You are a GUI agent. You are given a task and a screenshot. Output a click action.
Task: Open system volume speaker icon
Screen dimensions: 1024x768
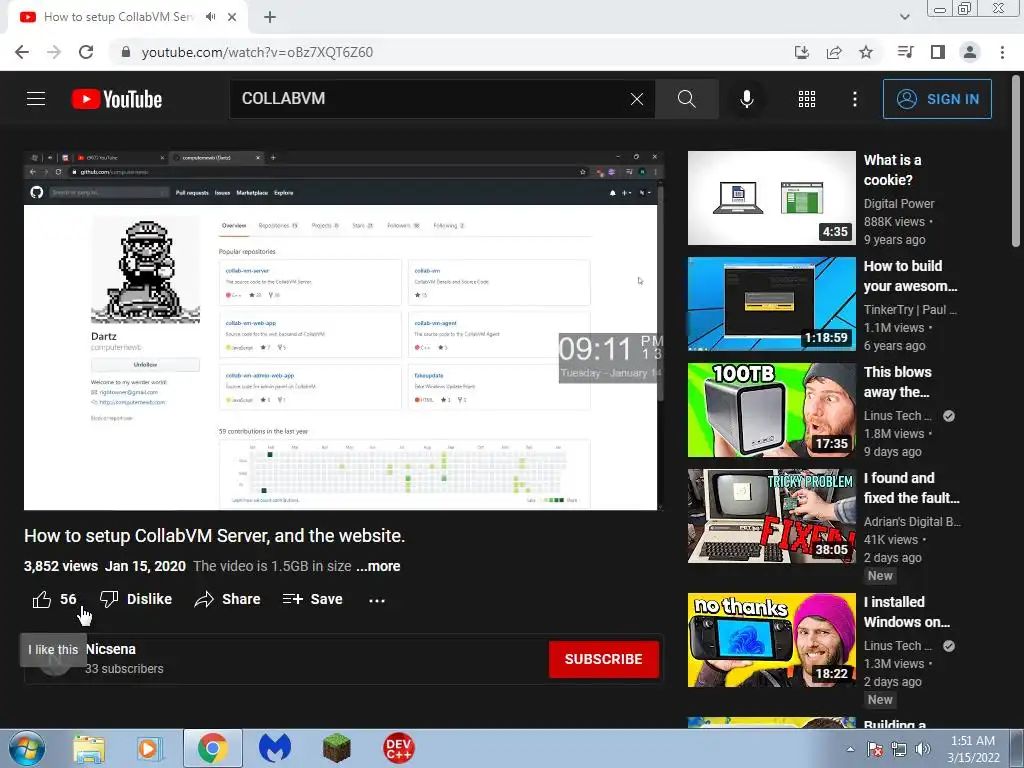point(923,749)
